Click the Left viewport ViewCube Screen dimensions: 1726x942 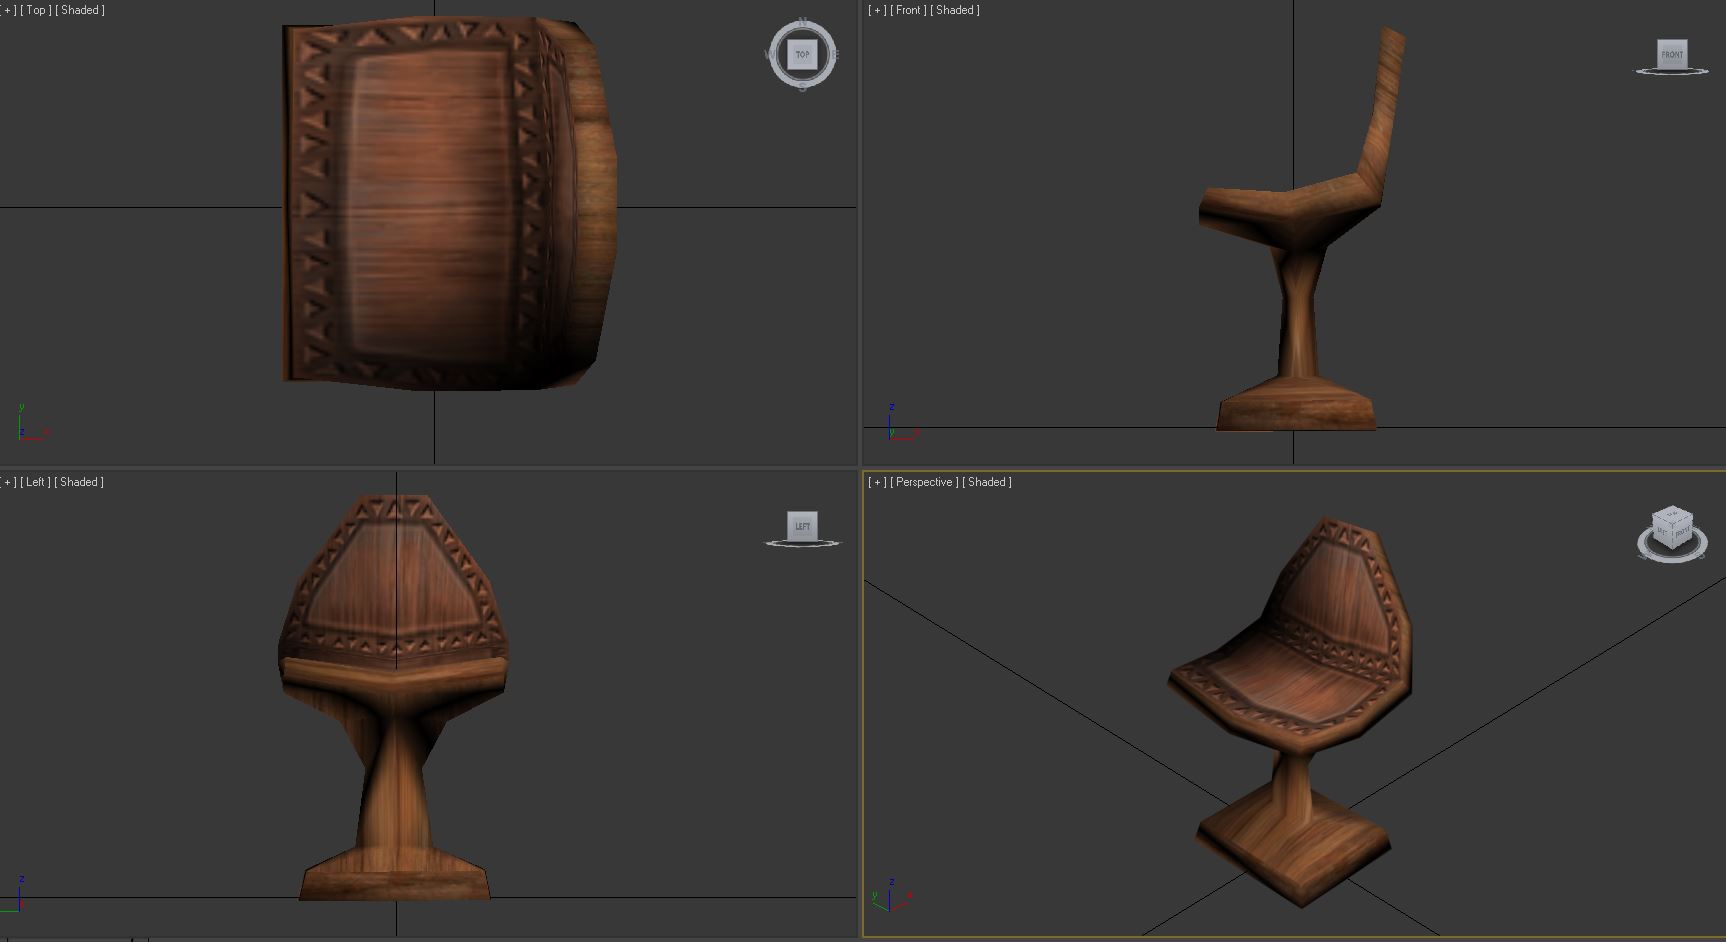tap(802, 526)
